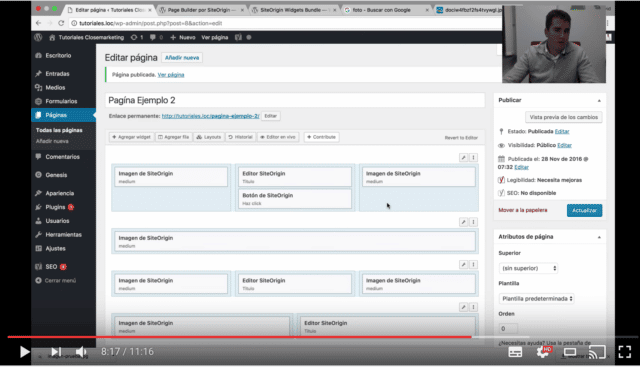Open Páginas in the sidebar
The width and height of the screenshot is (640, 367).
63,115
